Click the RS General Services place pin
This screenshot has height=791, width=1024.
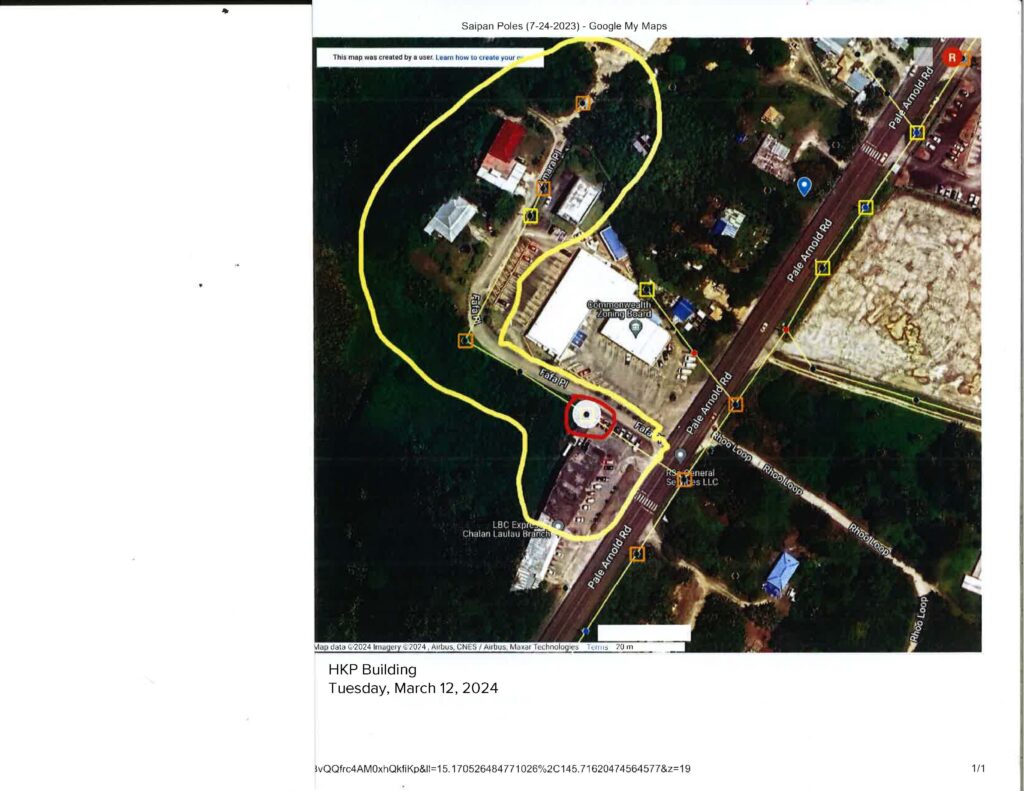tap(681, 456)
